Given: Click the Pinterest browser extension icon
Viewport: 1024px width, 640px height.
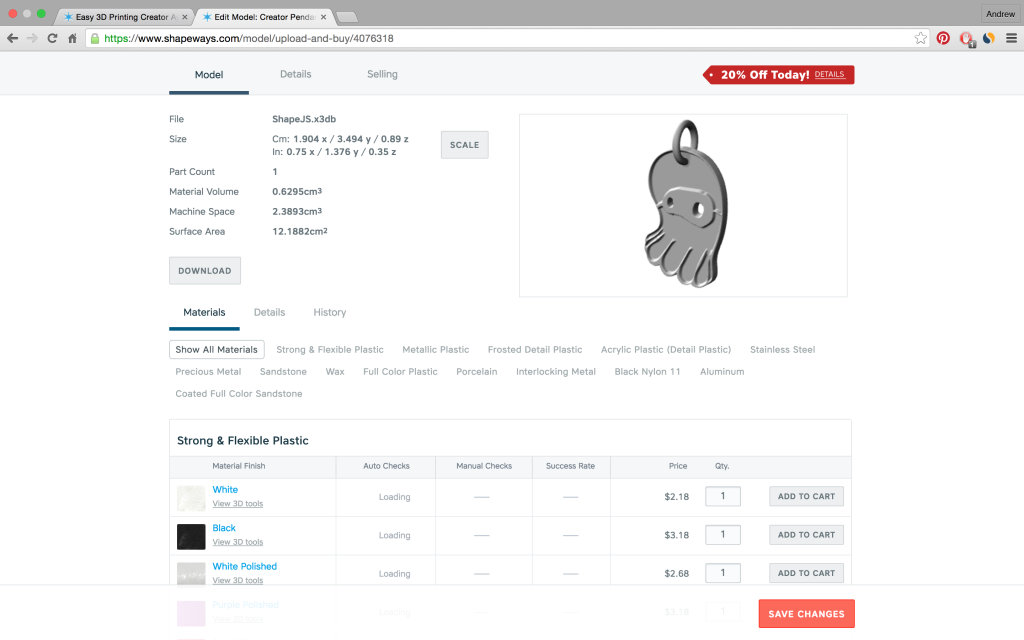Looking at the screenshot, I should click(943, 38).
